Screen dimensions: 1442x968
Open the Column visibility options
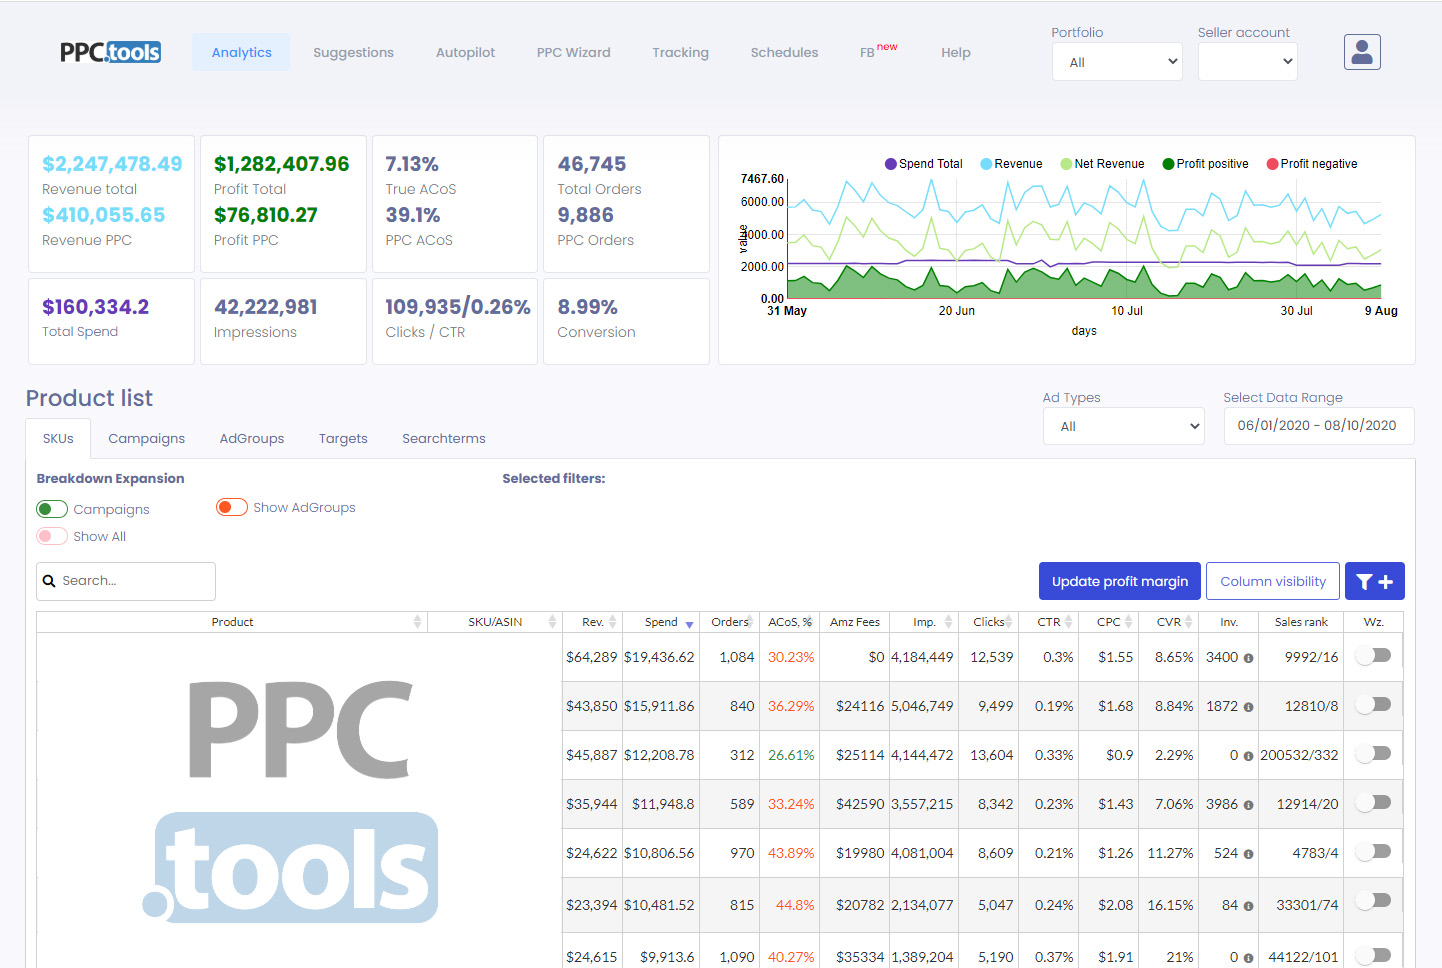(x=1272, y=581)
